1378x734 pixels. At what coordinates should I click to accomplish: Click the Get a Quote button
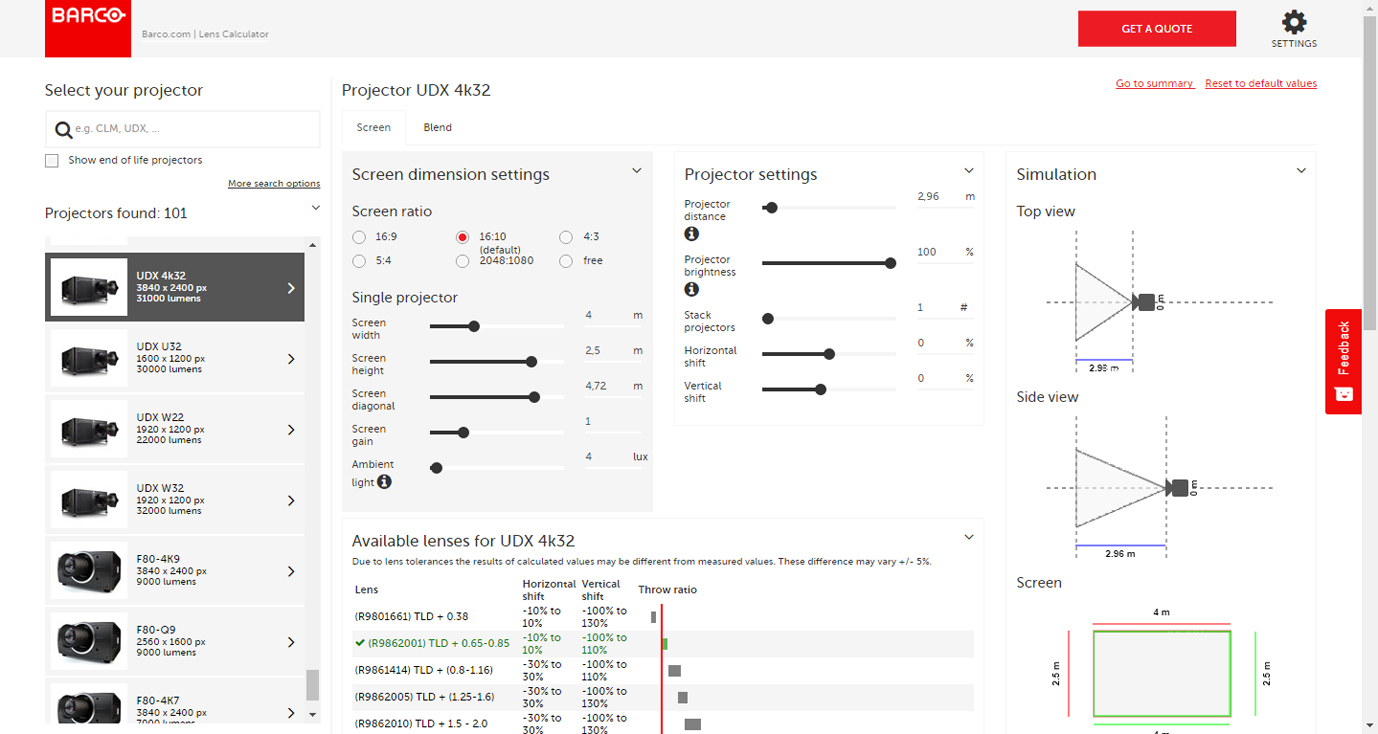tap(1157, 29)
